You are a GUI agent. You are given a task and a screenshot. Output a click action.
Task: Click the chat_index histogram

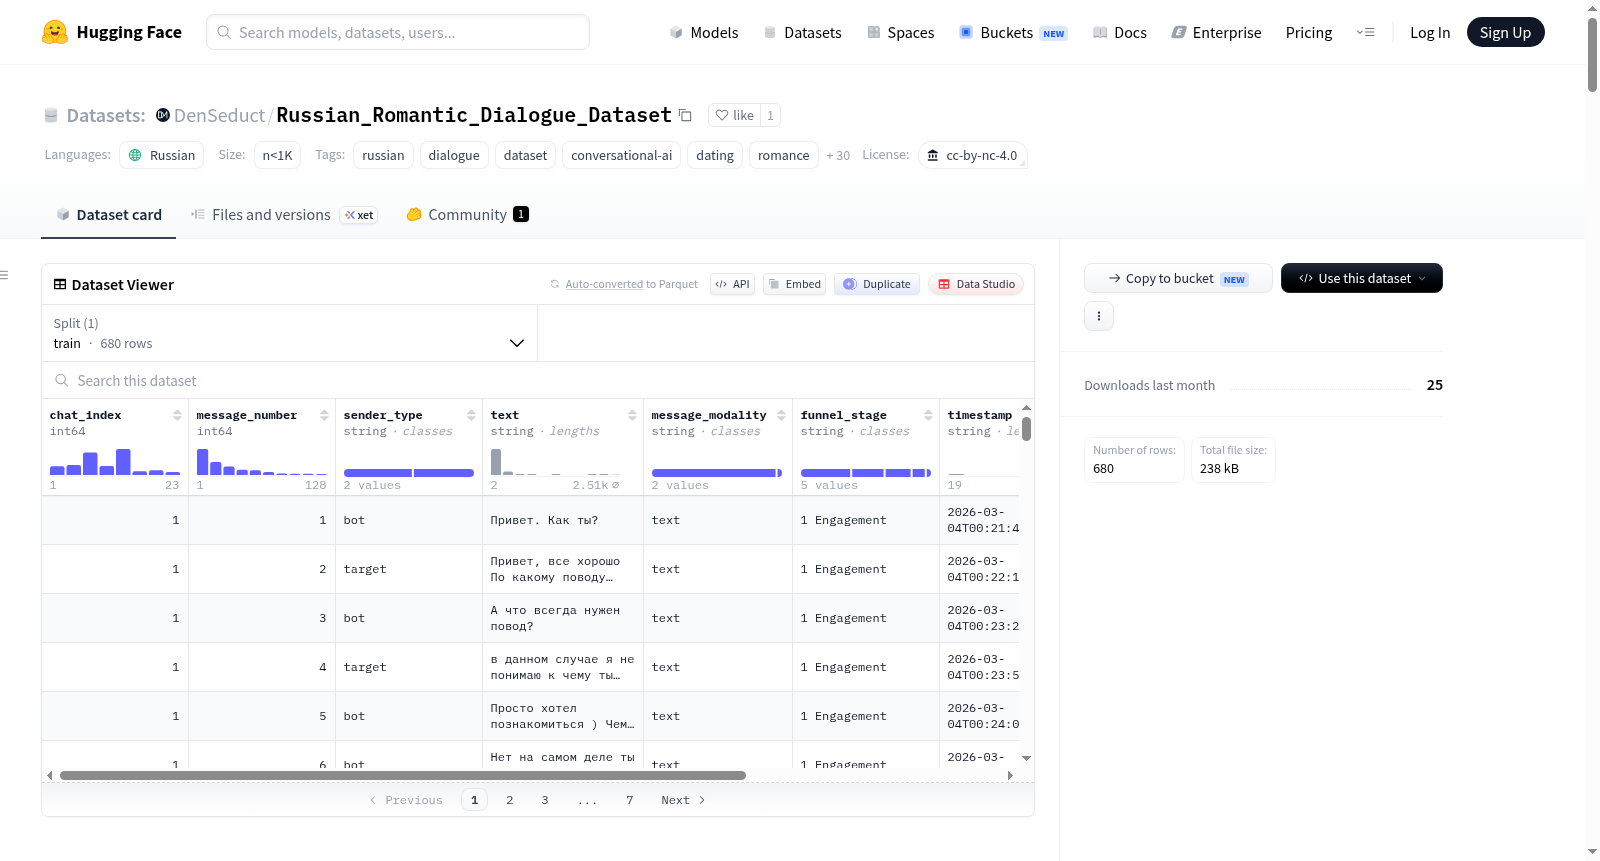pos(115,461)
